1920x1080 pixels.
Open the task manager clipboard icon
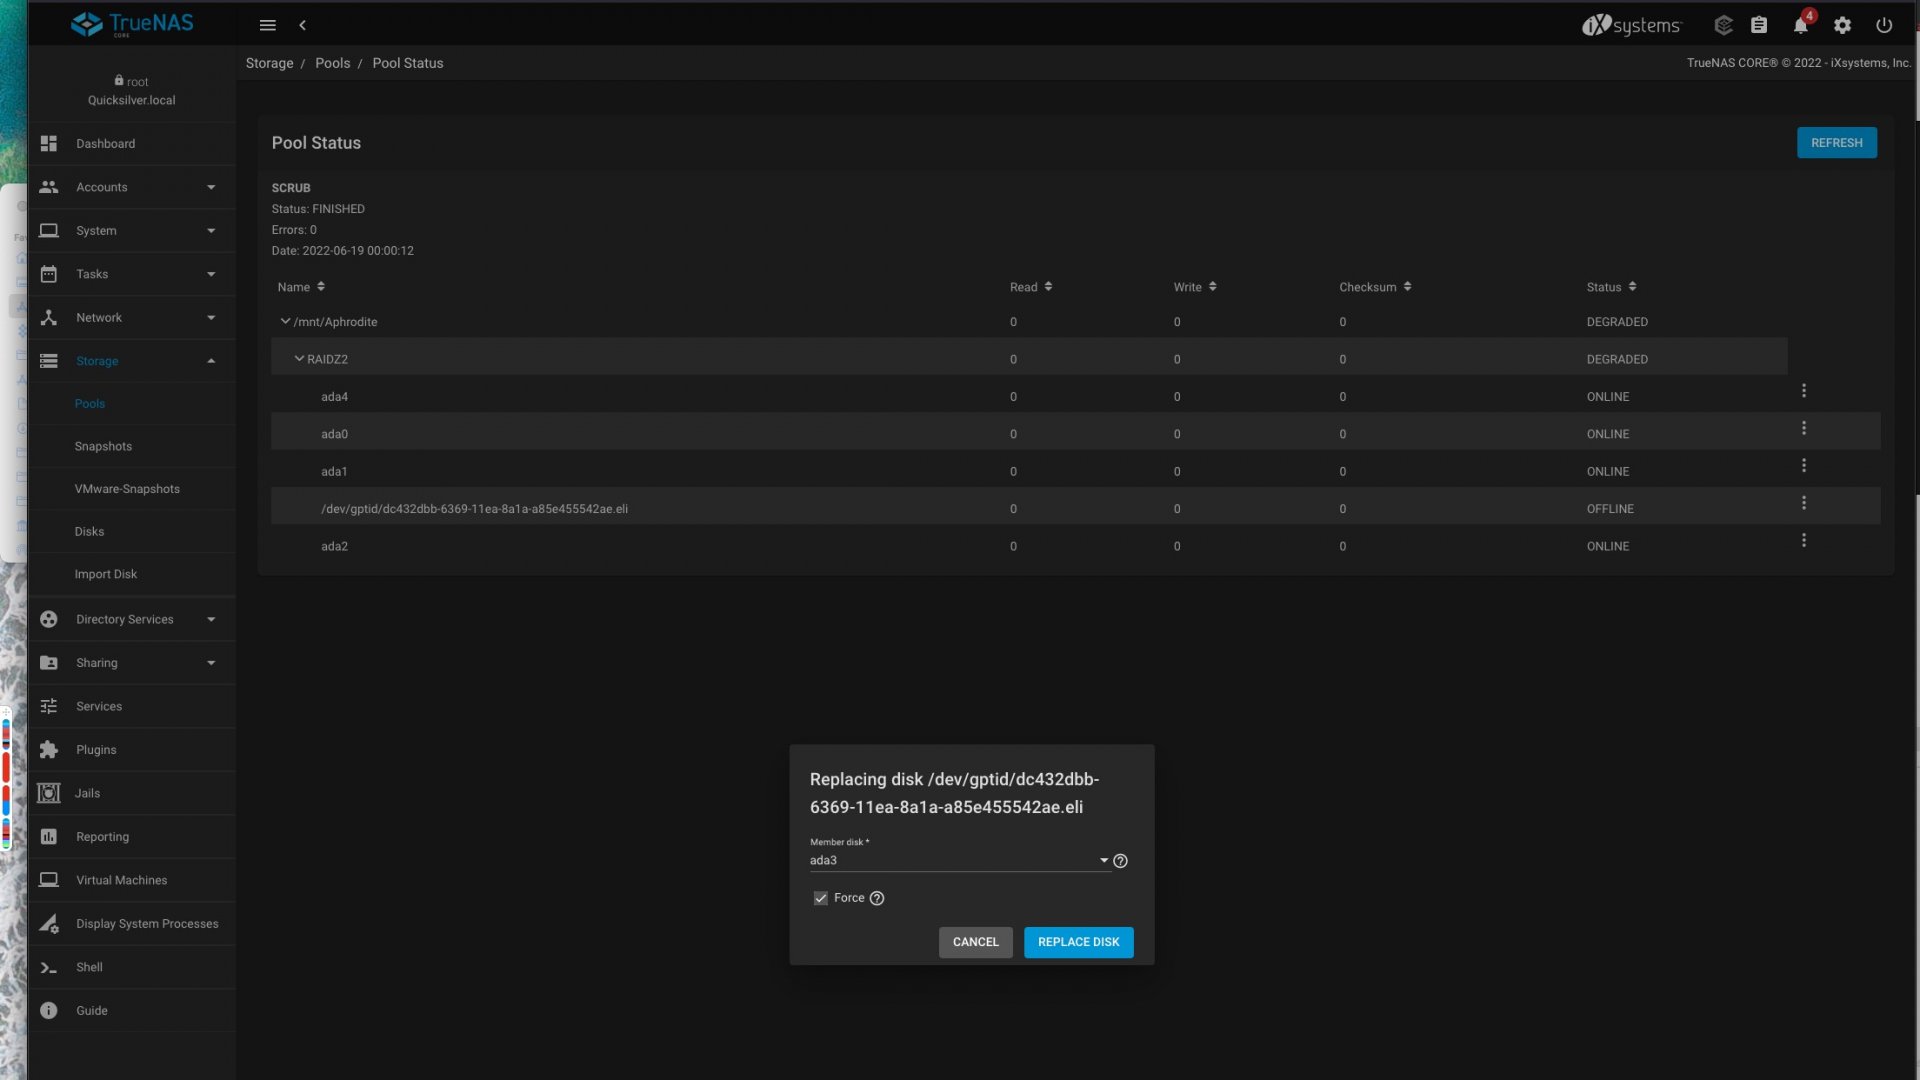tap(1759, 25)
